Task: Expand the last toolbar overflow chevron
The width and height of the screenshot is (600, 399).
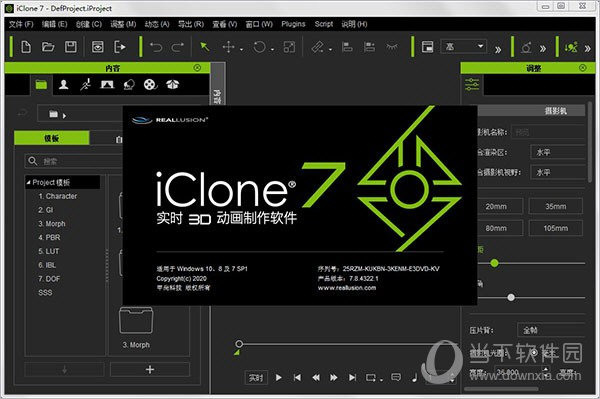Action: (x=587, y=49)
